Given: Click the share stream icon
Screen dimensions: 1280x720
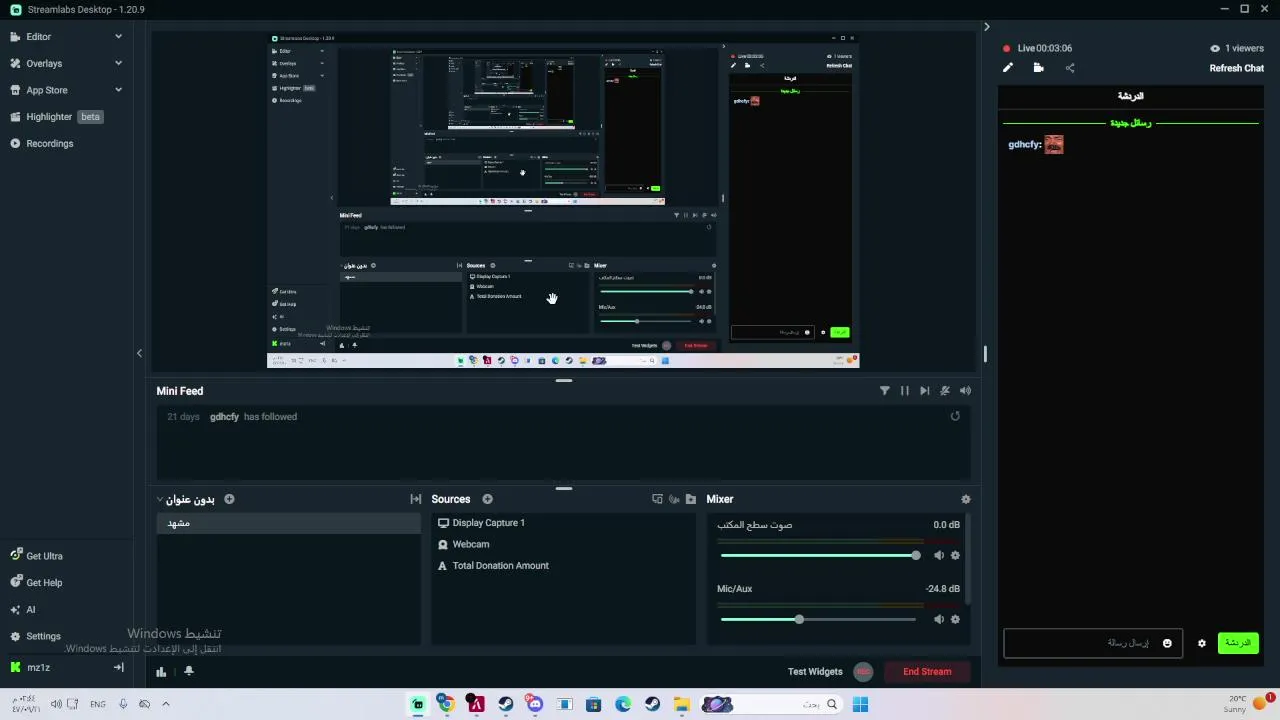Looking at the screenshot, I should click(x=1069, y=68).
